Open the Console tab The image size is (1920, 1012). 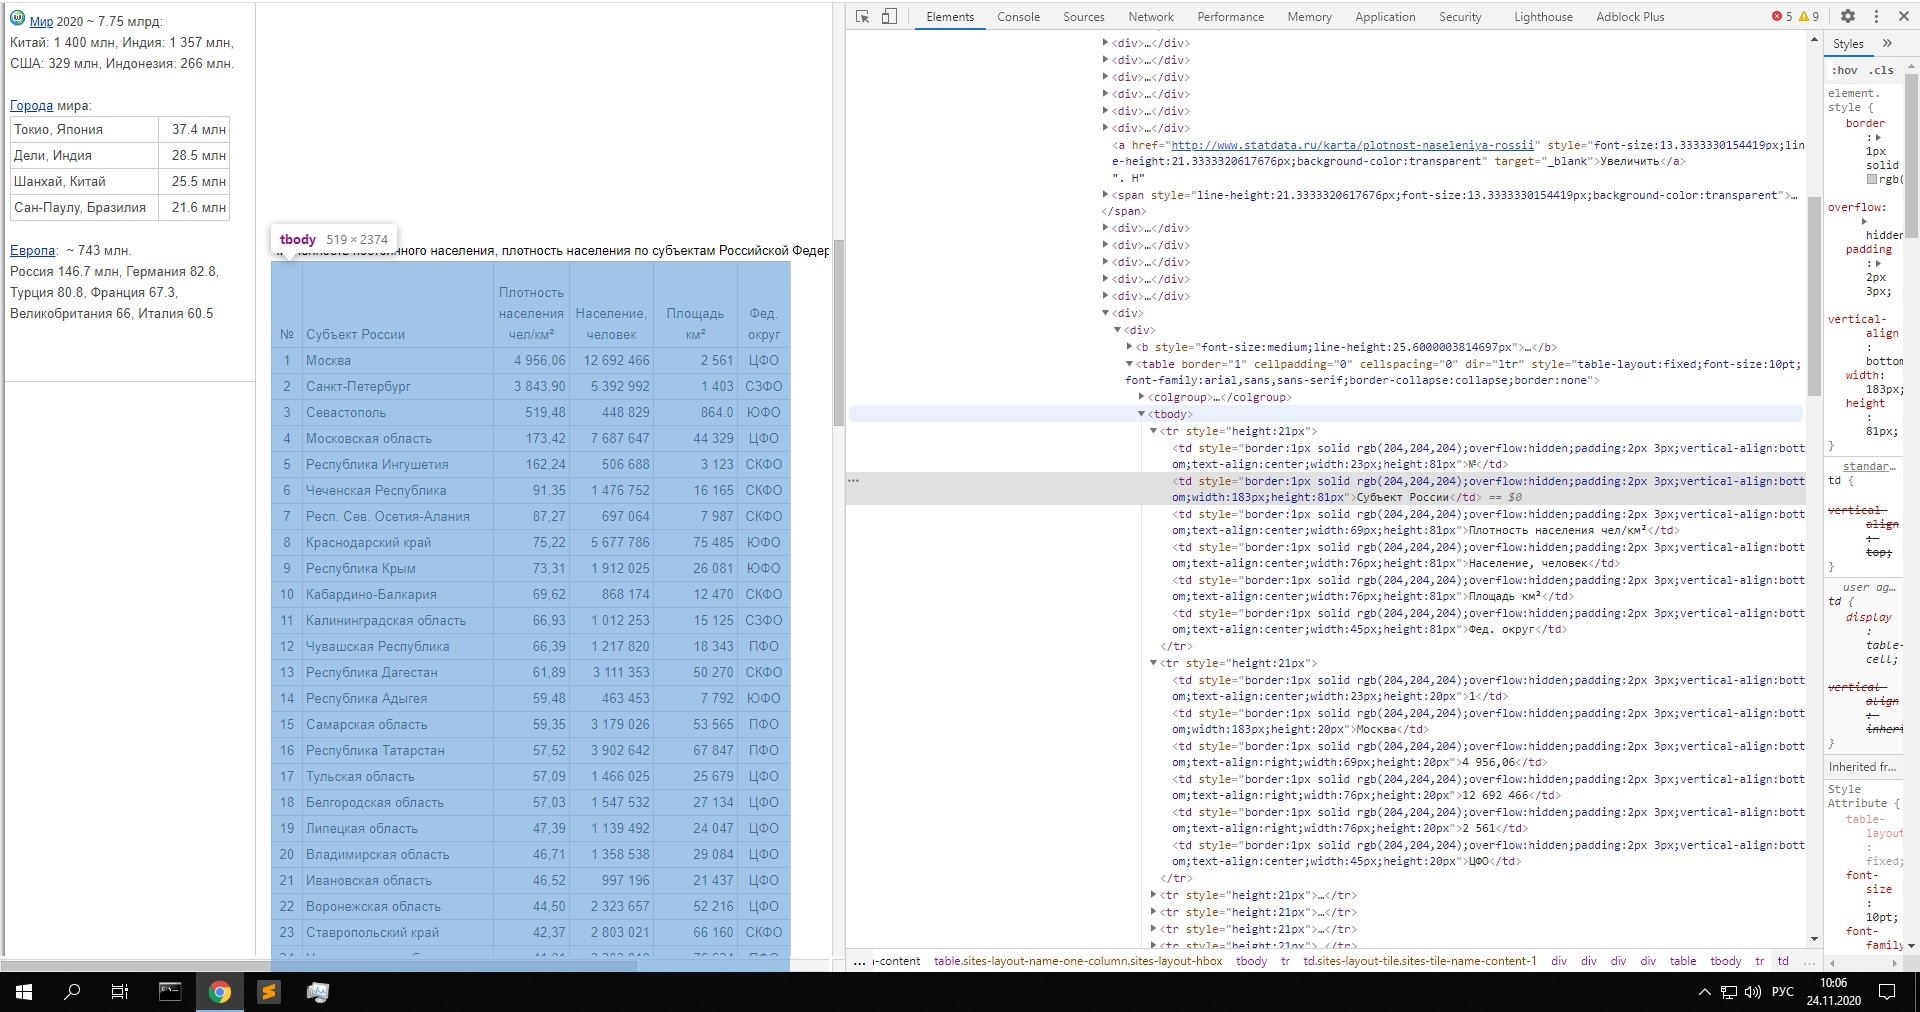coord(1018,17)
